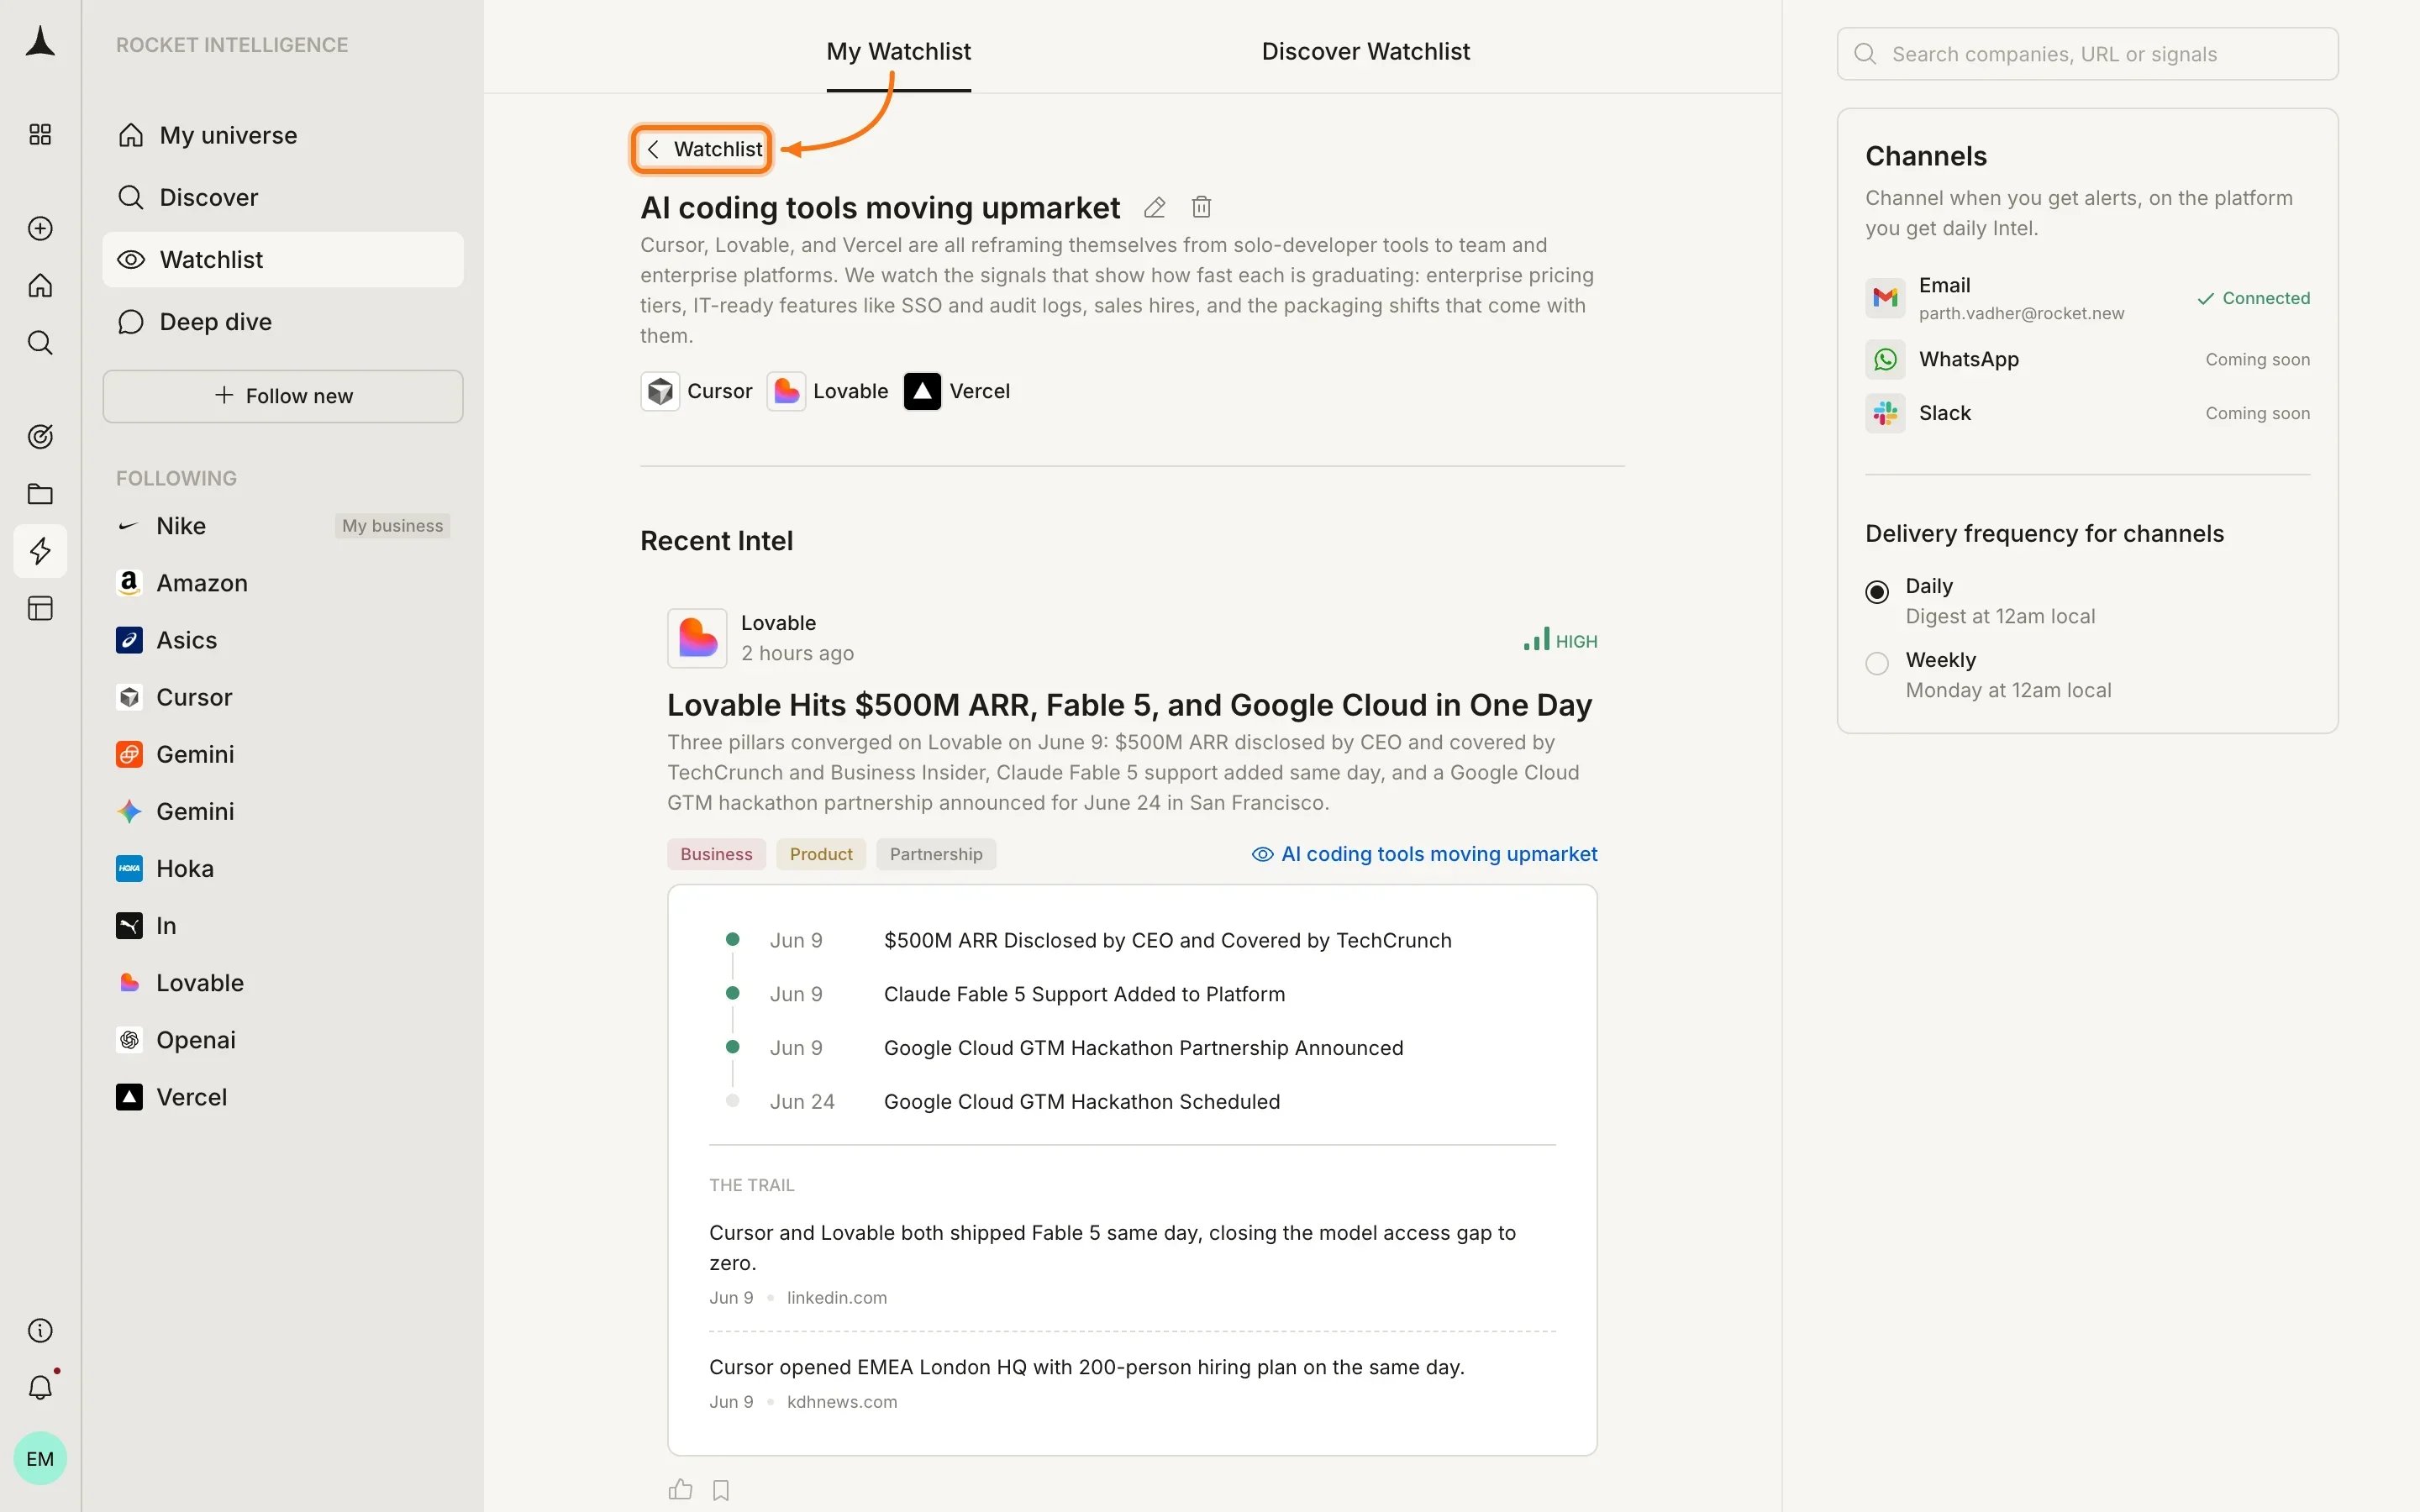Click the kdhnews.com source
The width and height of the screenshot is (2420, 1512).
click(842, 1402)
